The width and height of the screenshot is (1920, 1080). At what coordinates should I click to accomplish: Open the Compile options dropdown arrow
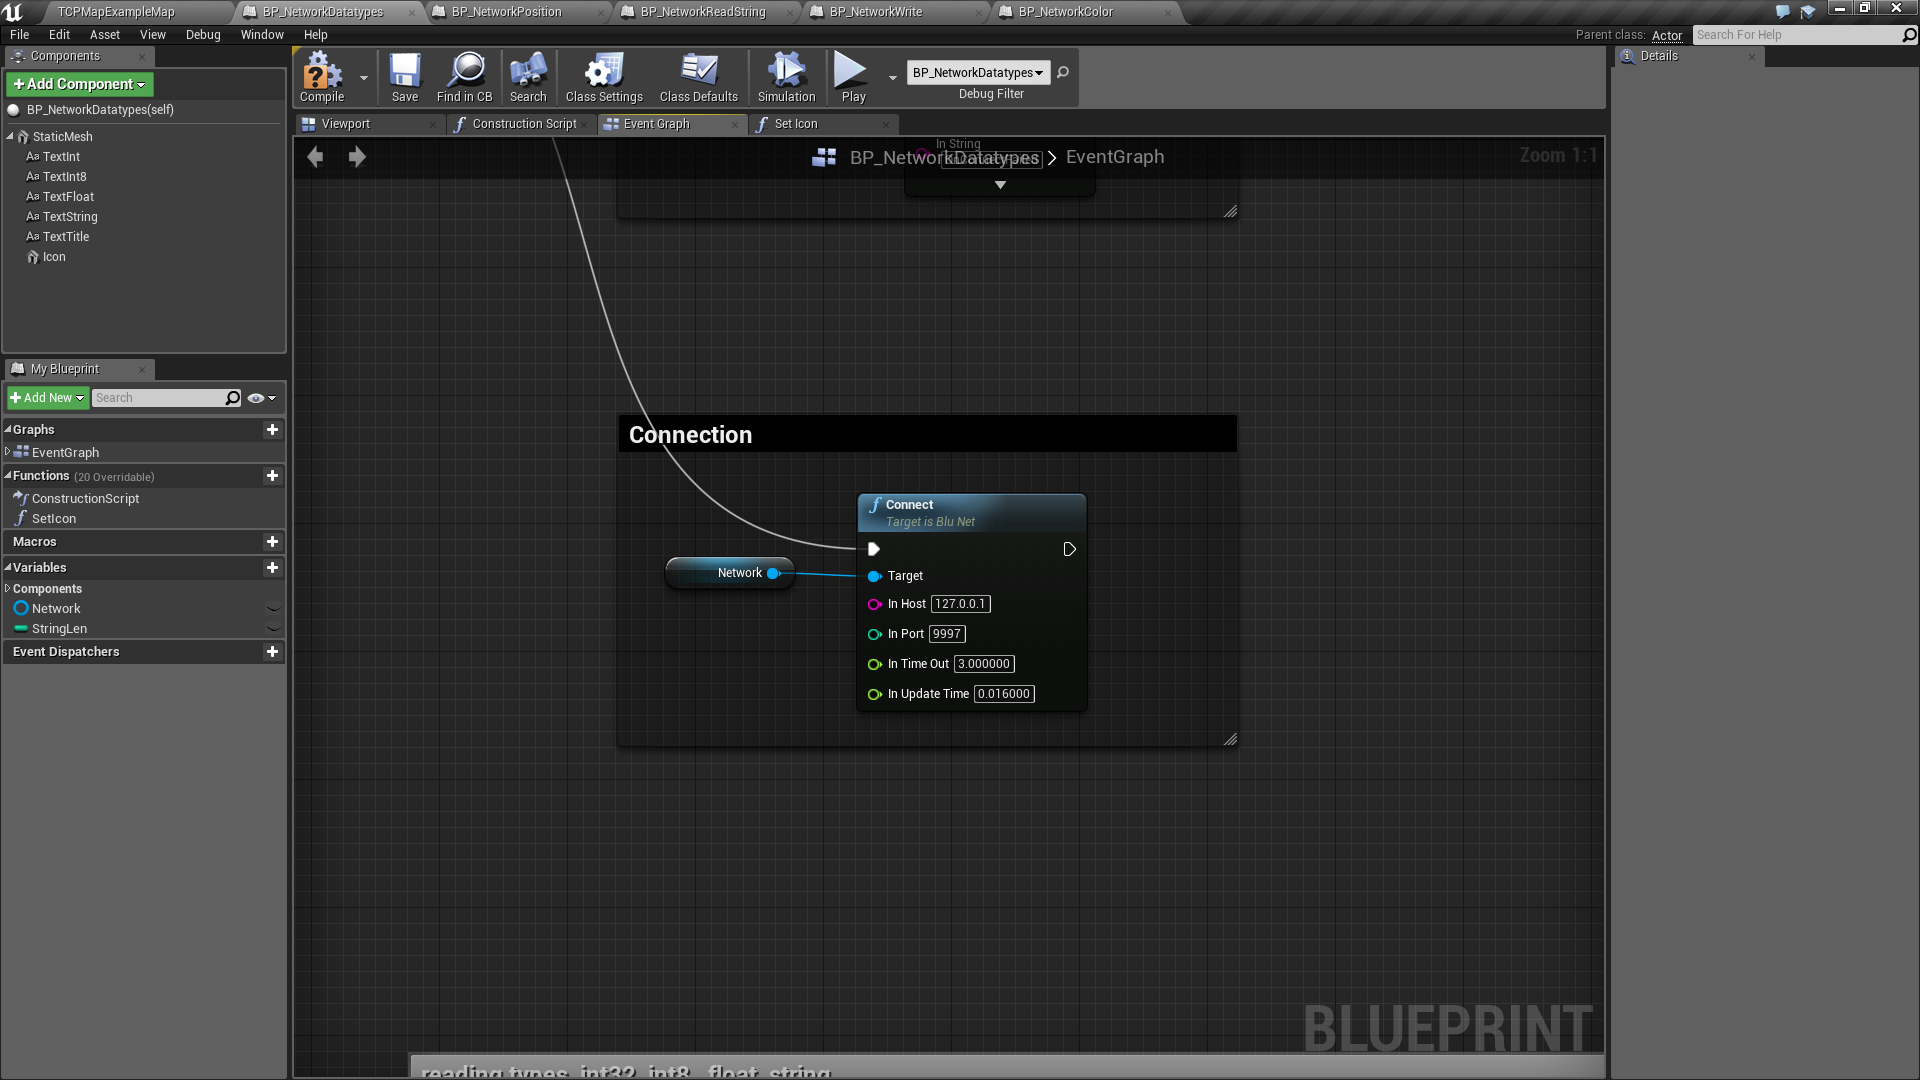(364, 78)
